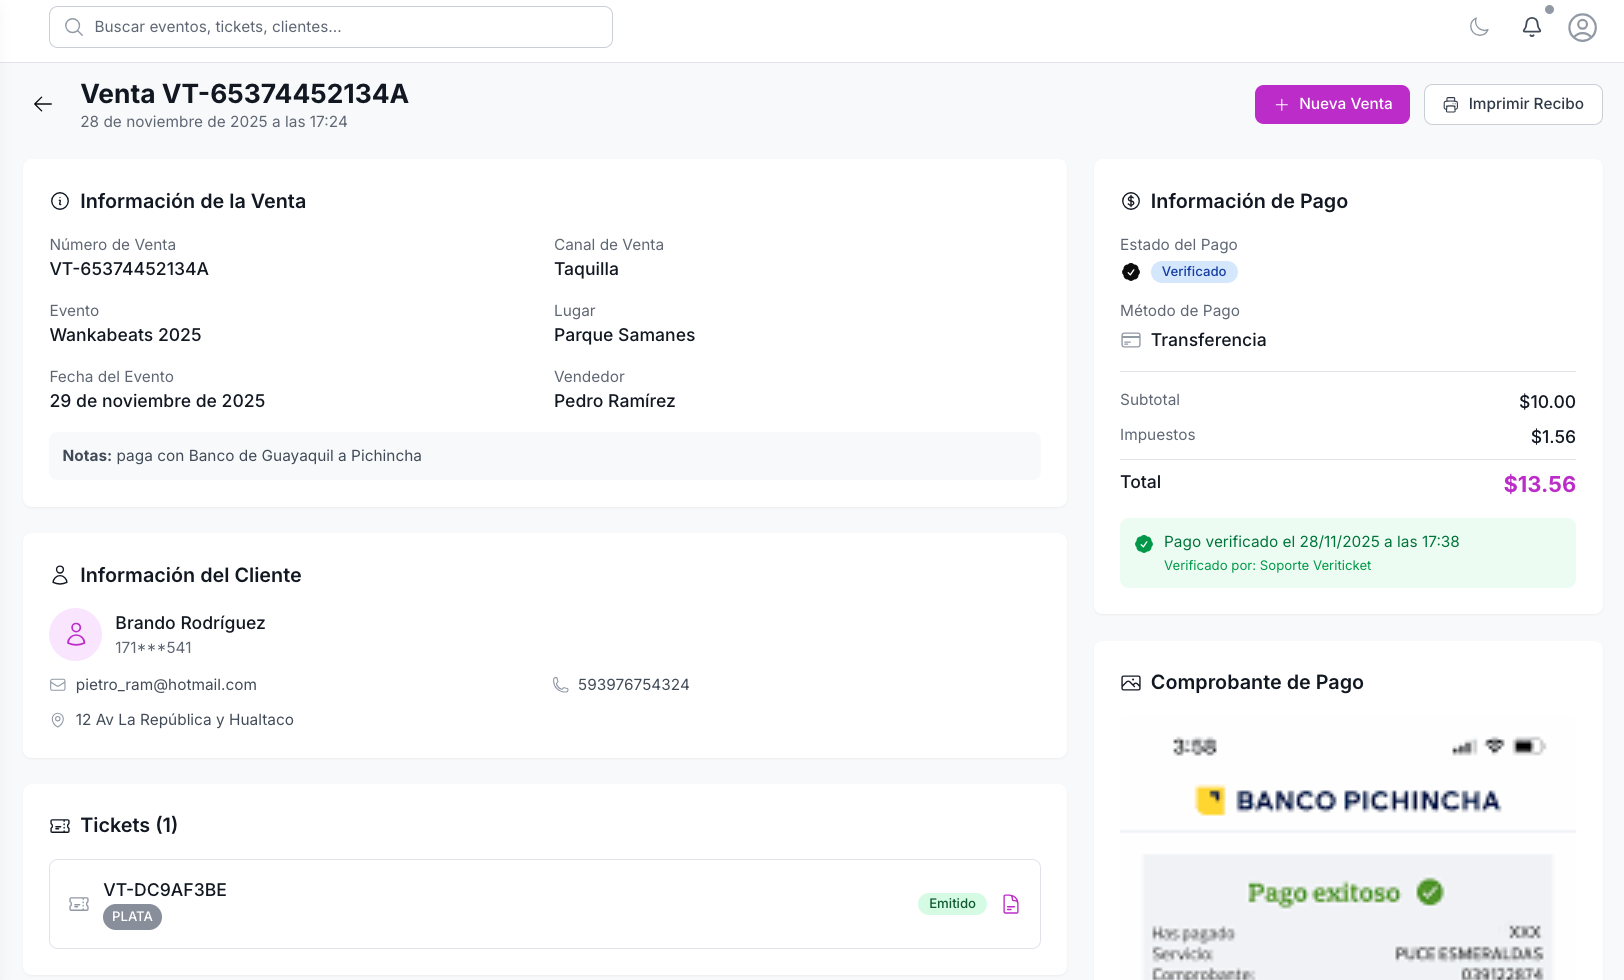
Task: Select the ticket PDF document icon for VT-DC9AF3BE
Action: click(x=1010, y=903)
